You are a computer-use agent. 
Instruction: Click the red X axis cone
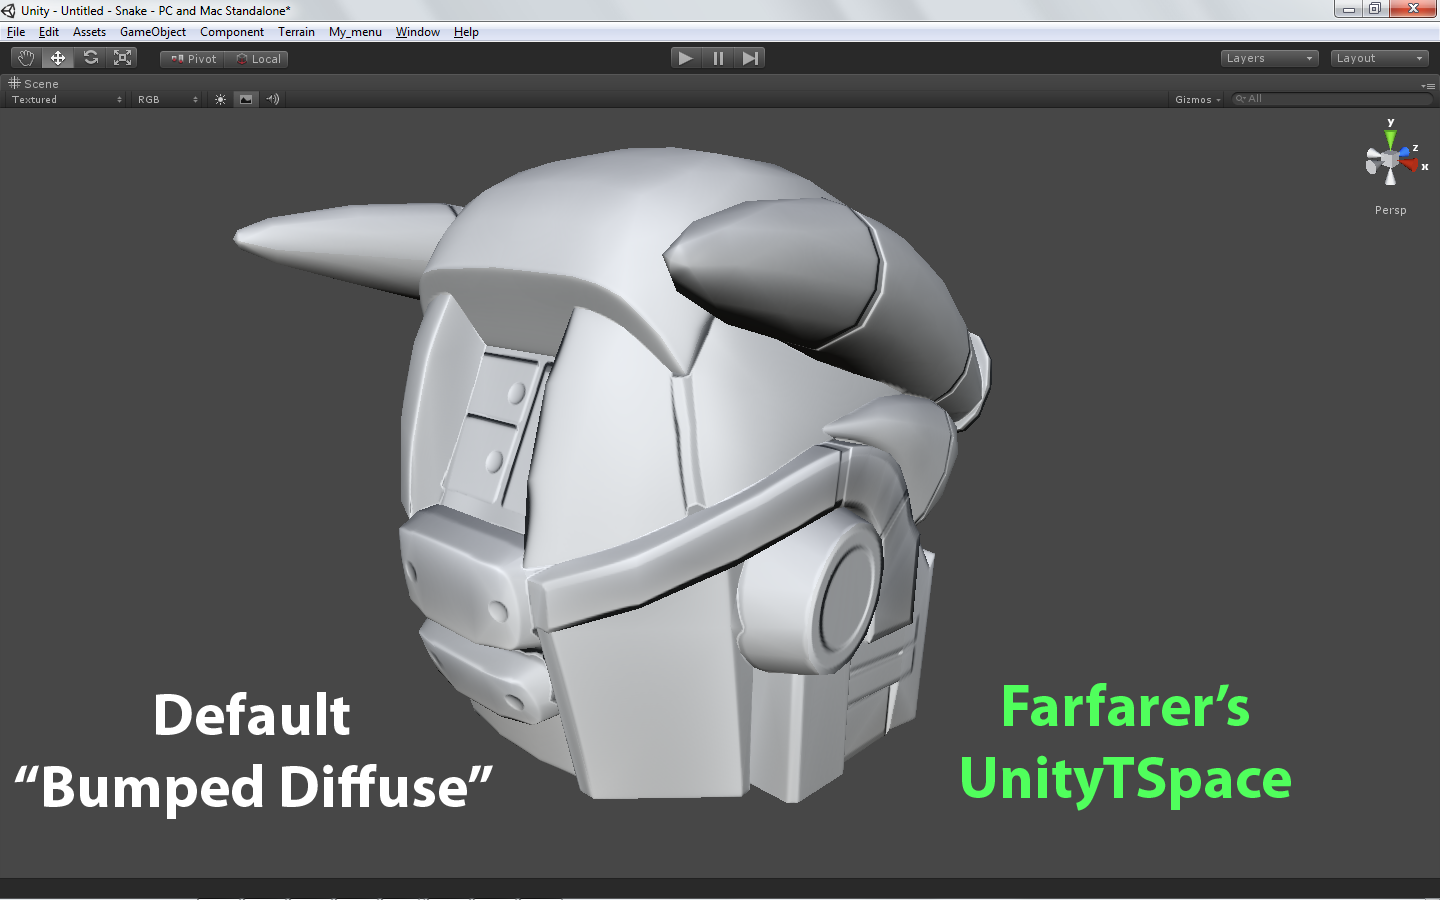[x=1412, y=164]
